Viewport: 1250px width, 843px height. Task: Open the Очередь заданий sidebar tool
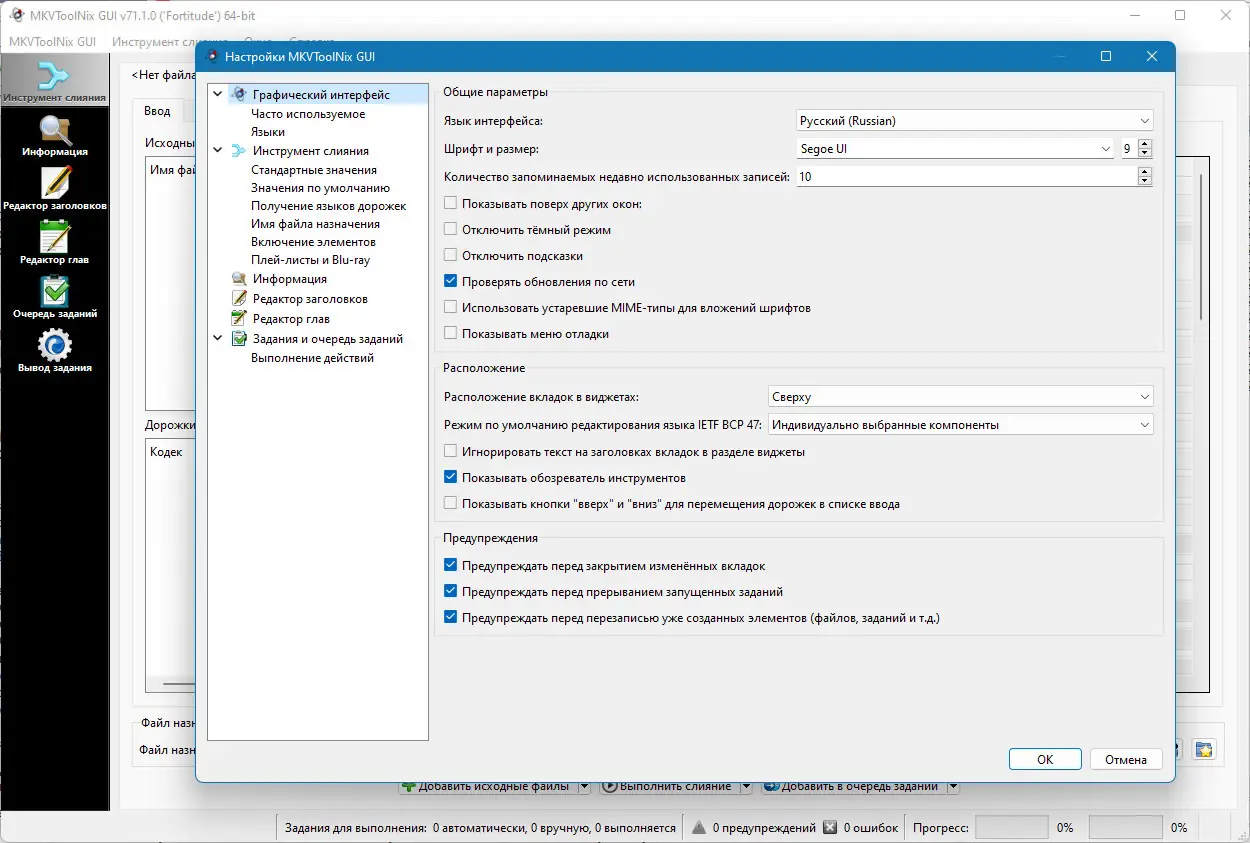pyautogui.click(x=54, y=298)
